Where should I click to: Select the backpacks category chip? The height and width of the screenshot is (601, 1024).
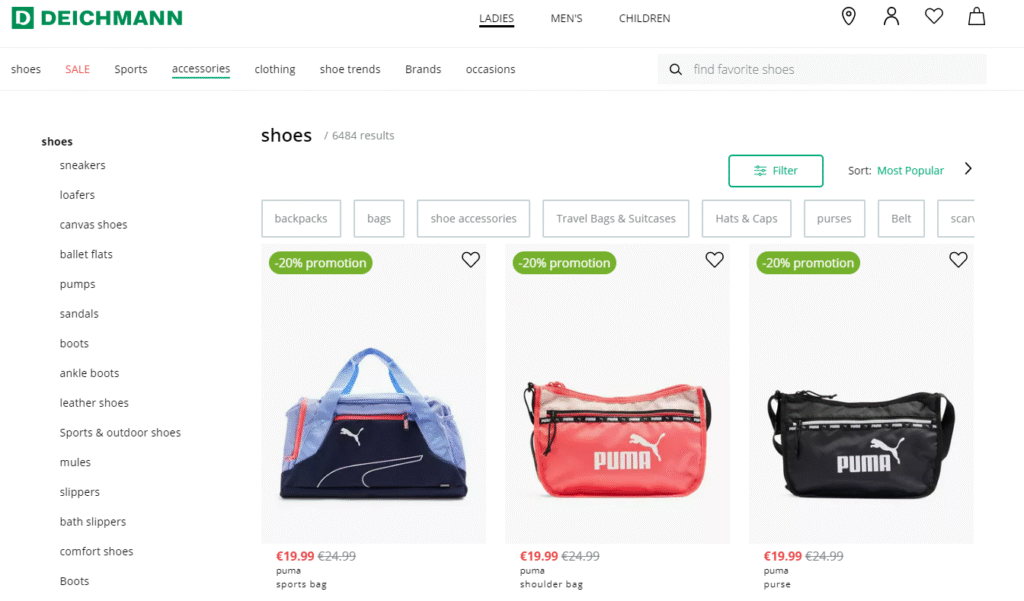[x=301, y=219]
